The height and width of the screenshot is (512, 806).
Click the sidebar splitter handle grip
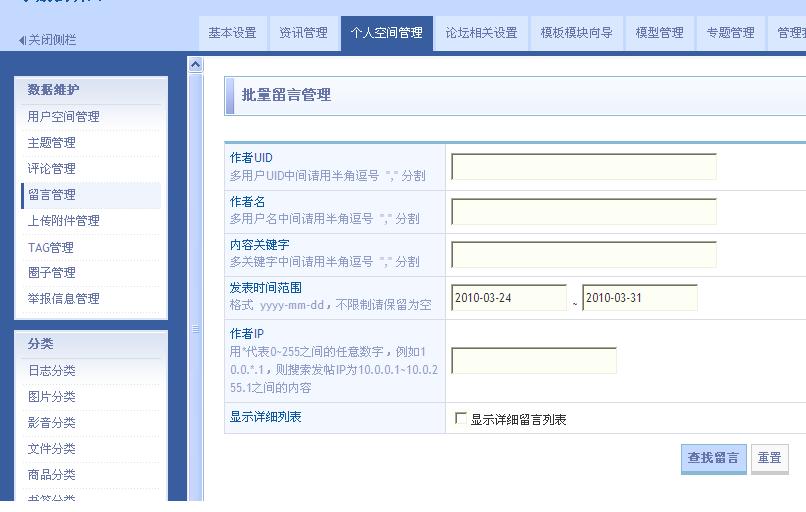[195, 329]
